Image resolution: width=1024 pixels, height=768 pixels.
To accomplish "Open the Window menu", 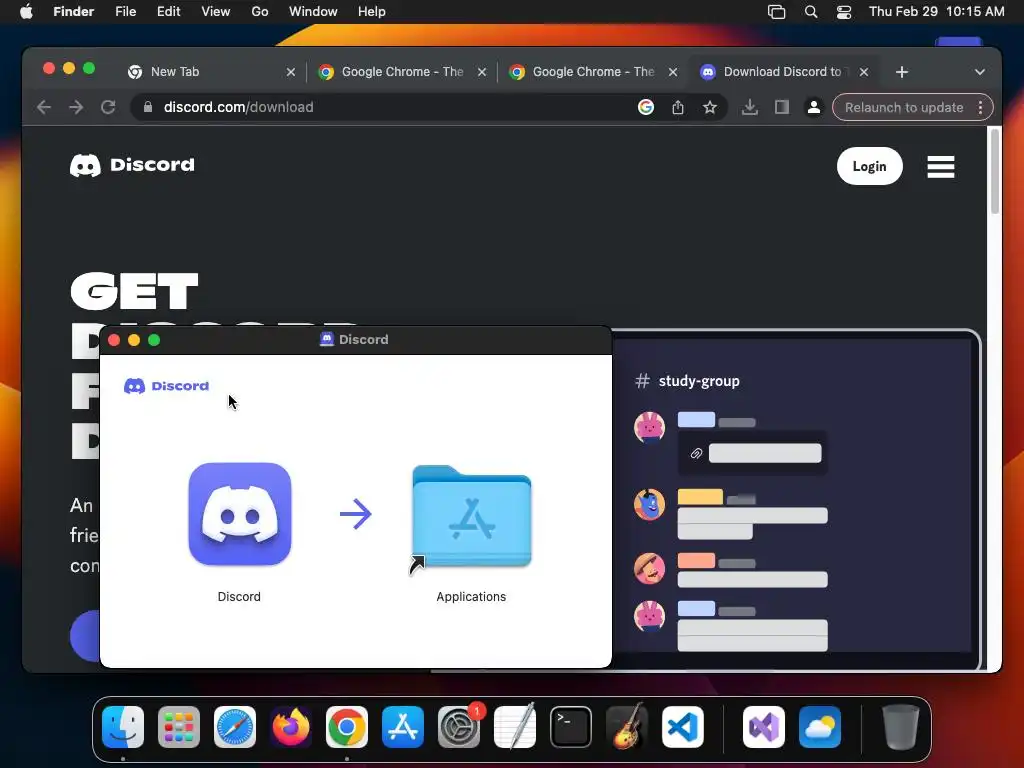I will [x=313, y=12].
